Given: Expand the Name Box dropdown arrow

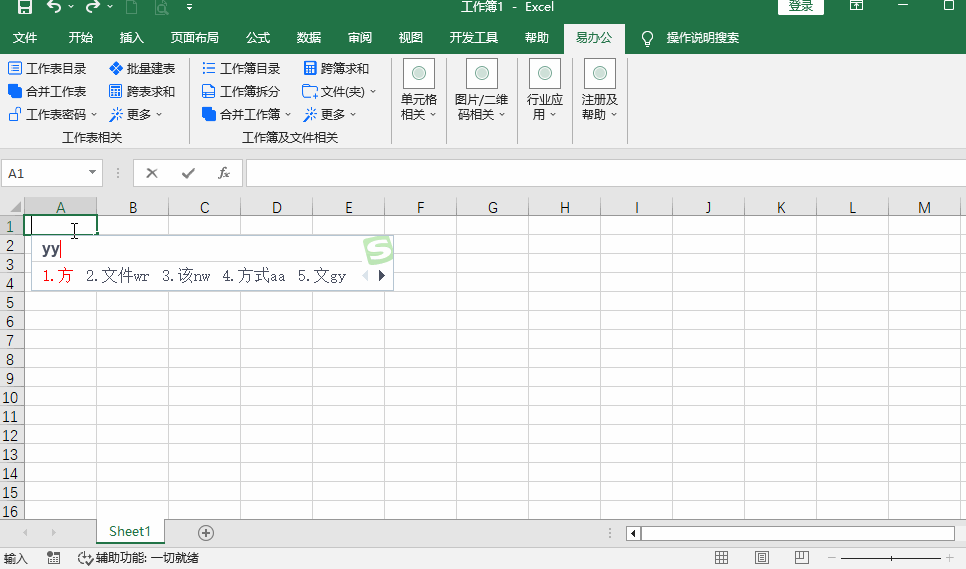Looking at the screenshot, I should pyautogui.click(x=92, y=172).
